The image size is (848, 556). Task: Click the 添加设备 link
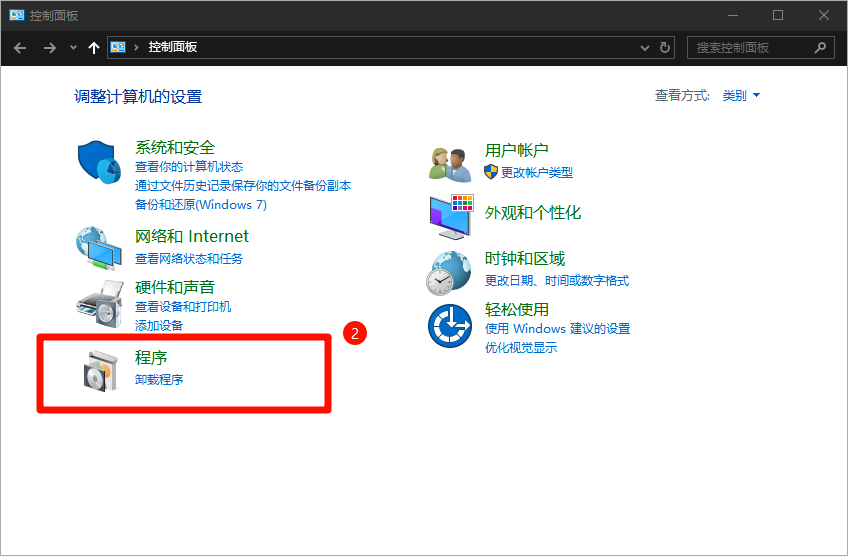click(x=159, y=325)
